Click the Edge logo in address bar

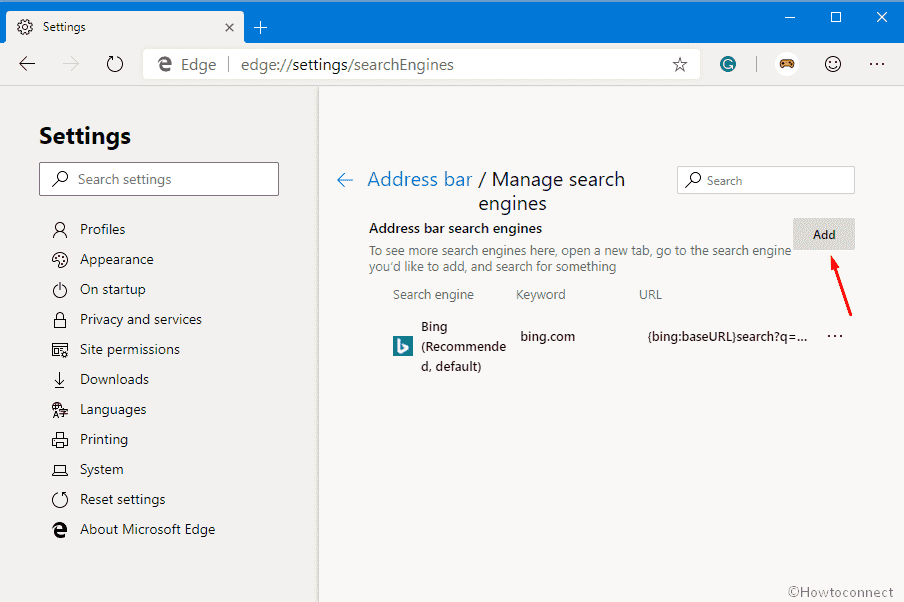click(165, 64)
